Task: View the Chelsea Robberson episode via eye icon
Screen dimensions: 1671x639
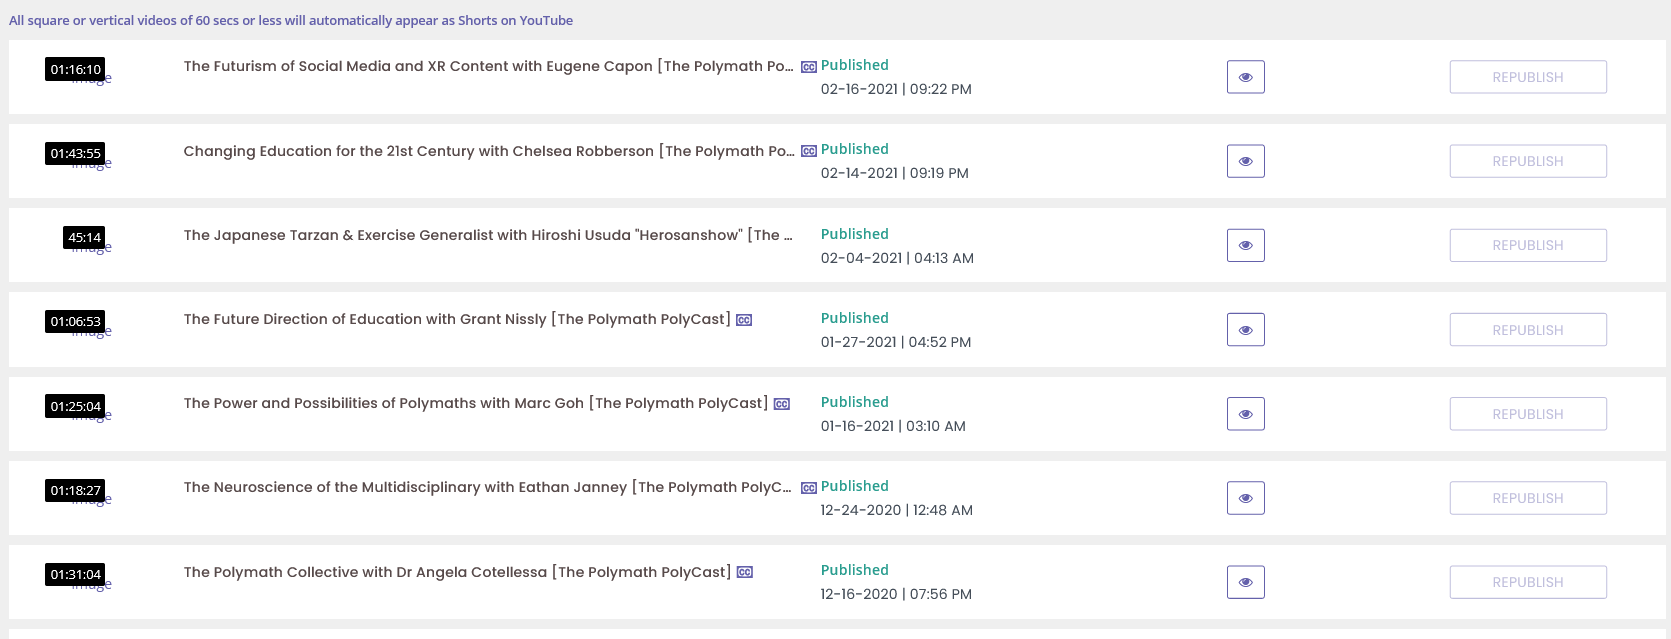Action: point(1245,161)
